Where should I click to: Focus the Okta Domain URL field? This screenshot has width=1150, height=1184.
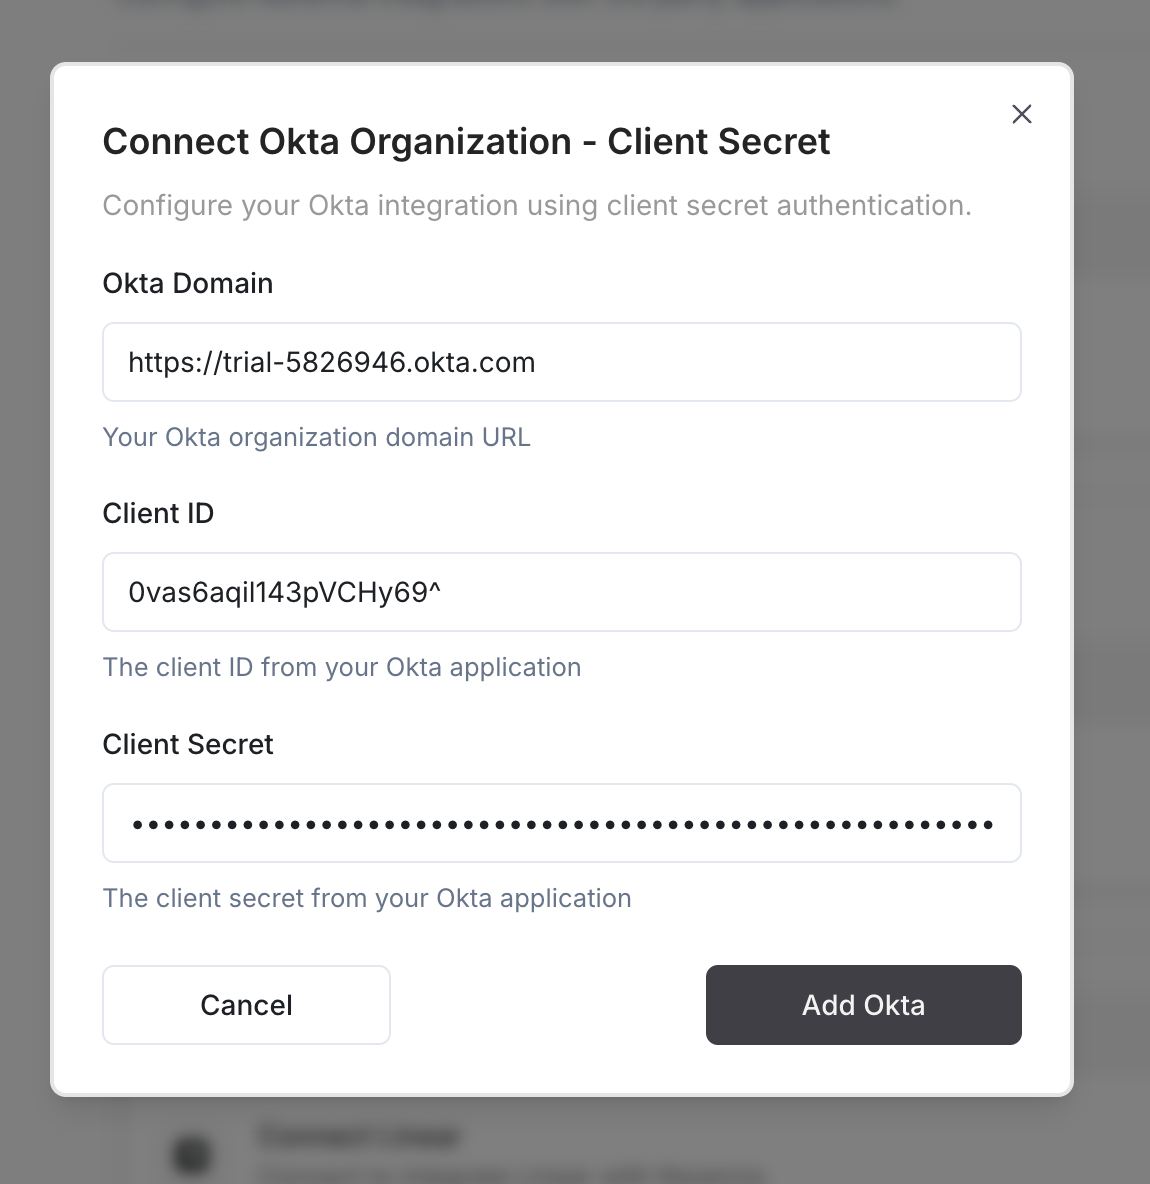coord(562,362)
